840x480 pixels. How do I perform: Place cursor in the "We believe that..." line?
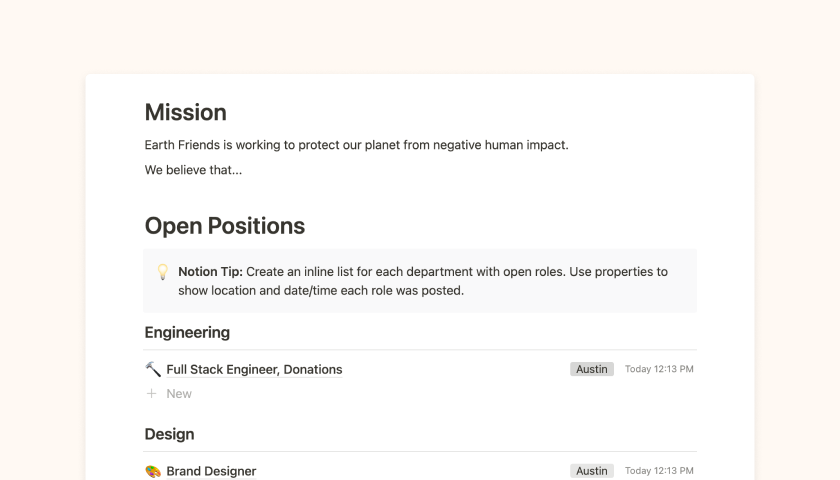click(193, 170)
